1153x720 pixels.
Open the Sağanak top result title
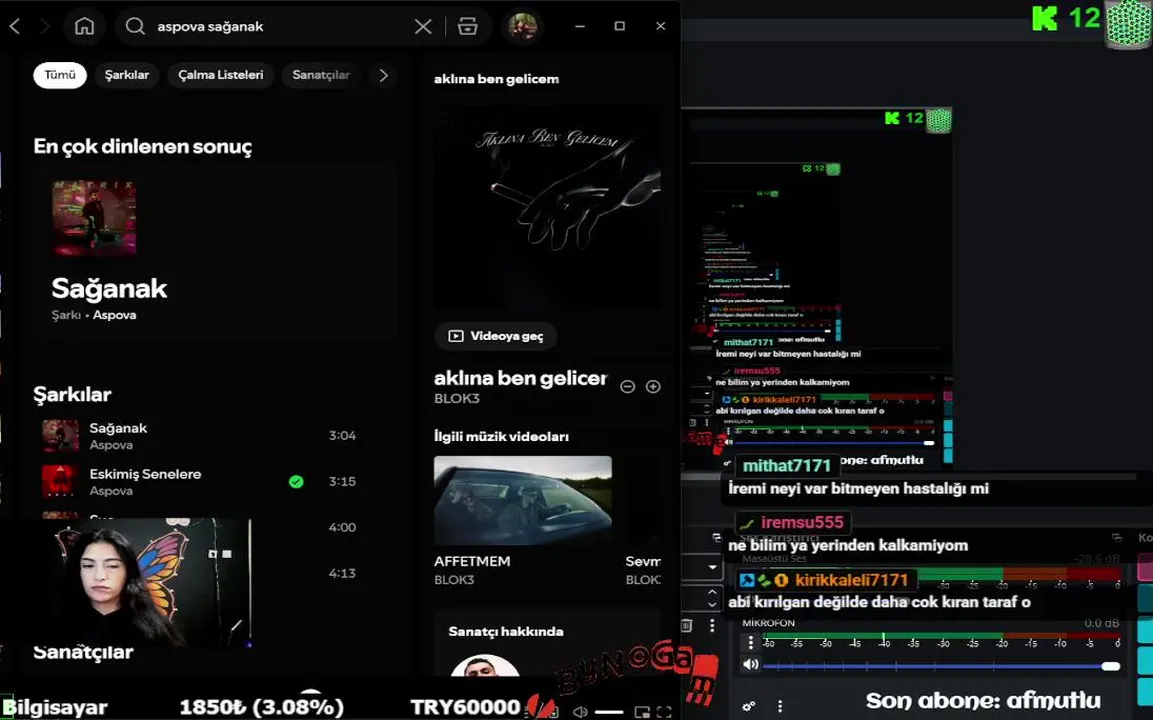point(110,288)
